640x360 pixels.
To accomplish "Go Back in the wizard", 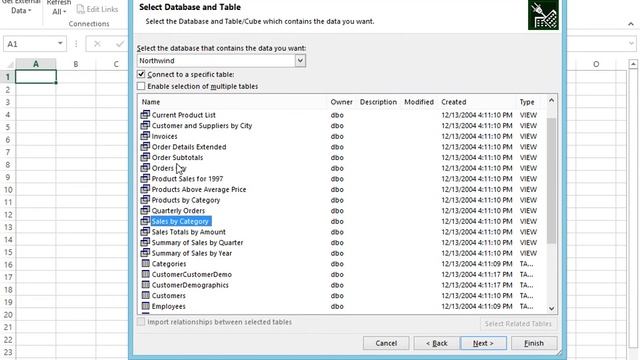I will click(436, 343).
